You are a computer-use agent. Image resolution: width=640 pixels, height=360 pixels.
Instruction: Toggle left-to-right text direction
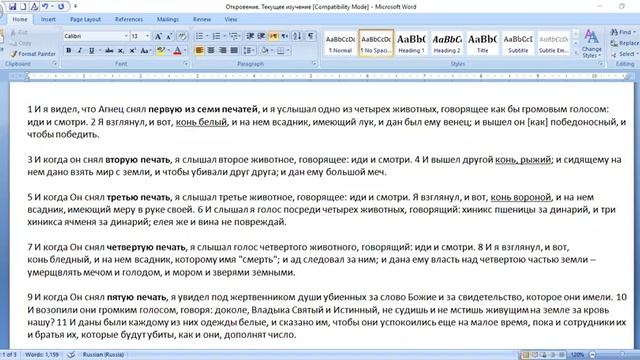273,36
